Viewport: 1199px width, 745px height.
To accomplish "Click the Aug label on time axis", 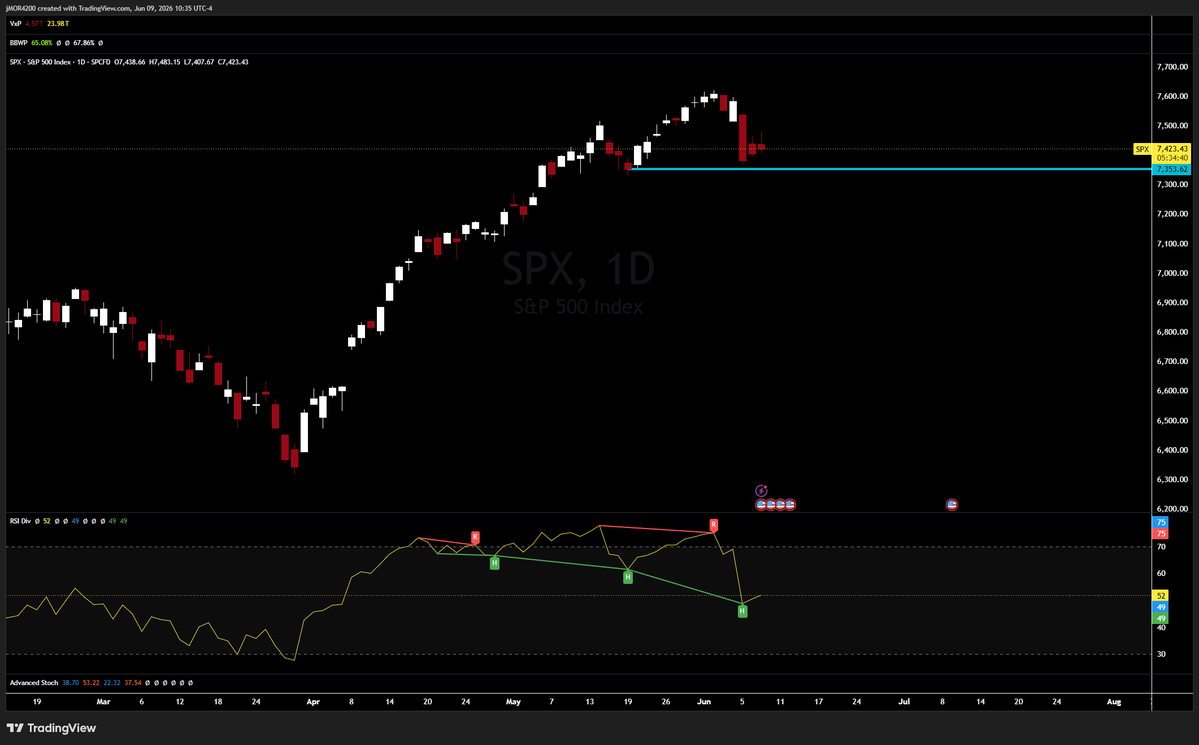I will (1114, 701).
